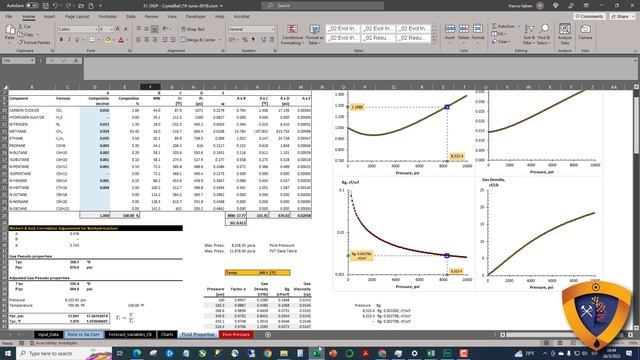The image size is (640, 360).
Task: Click the insert function fx icon
Action: click(76, 61)
